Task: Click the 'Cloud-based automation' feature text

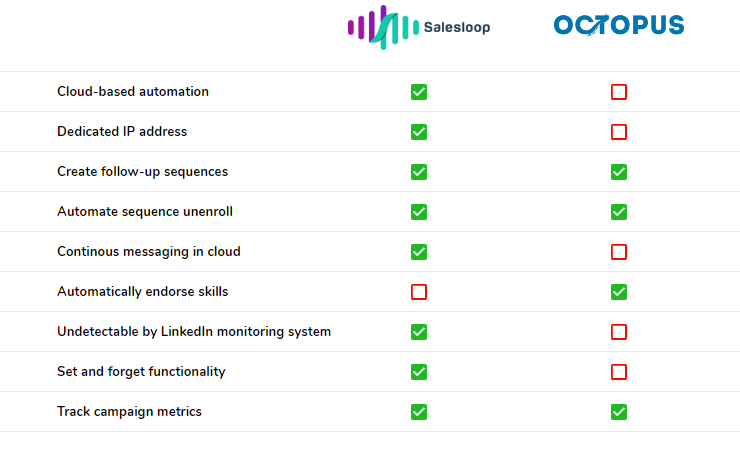Action: pos(133,91)
